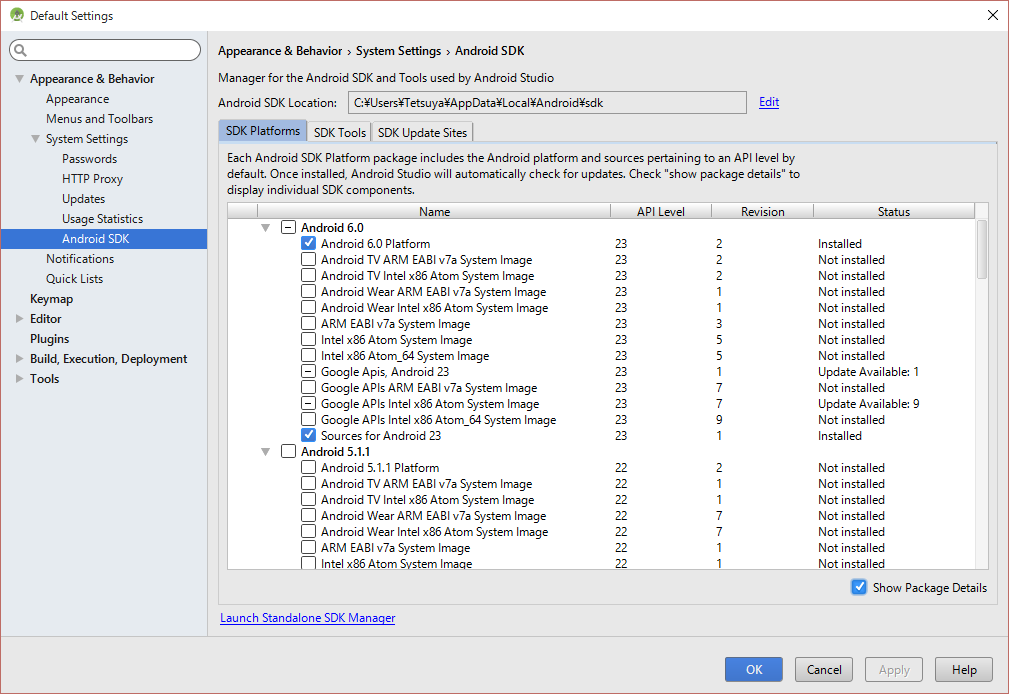1009x694 pixels.
Task: Click the settings search field
Action: pyautogui.click(x=105, y=50)
